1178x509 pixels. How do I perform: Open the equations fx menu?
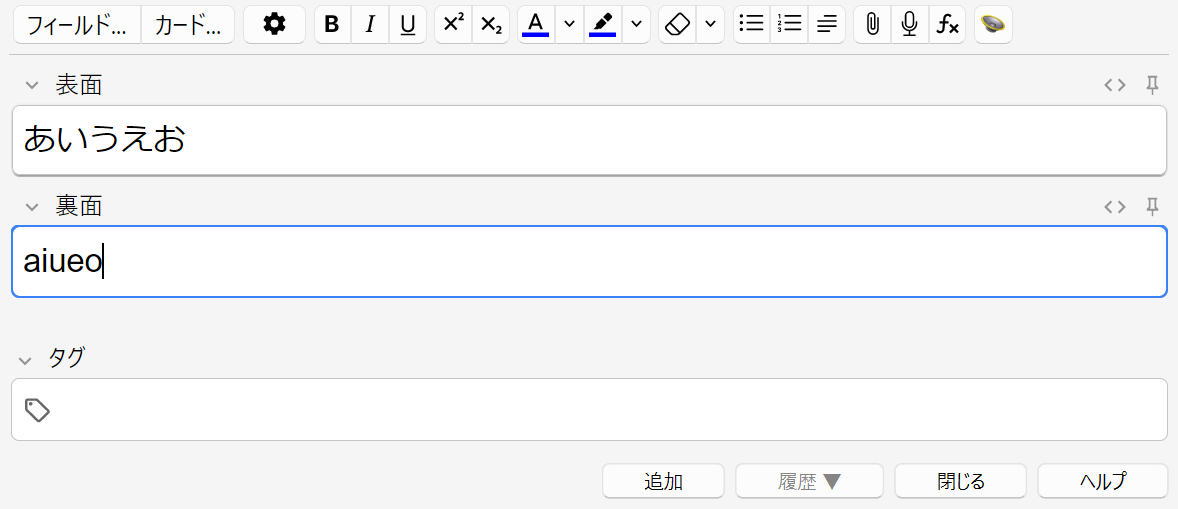pos(946,25)
